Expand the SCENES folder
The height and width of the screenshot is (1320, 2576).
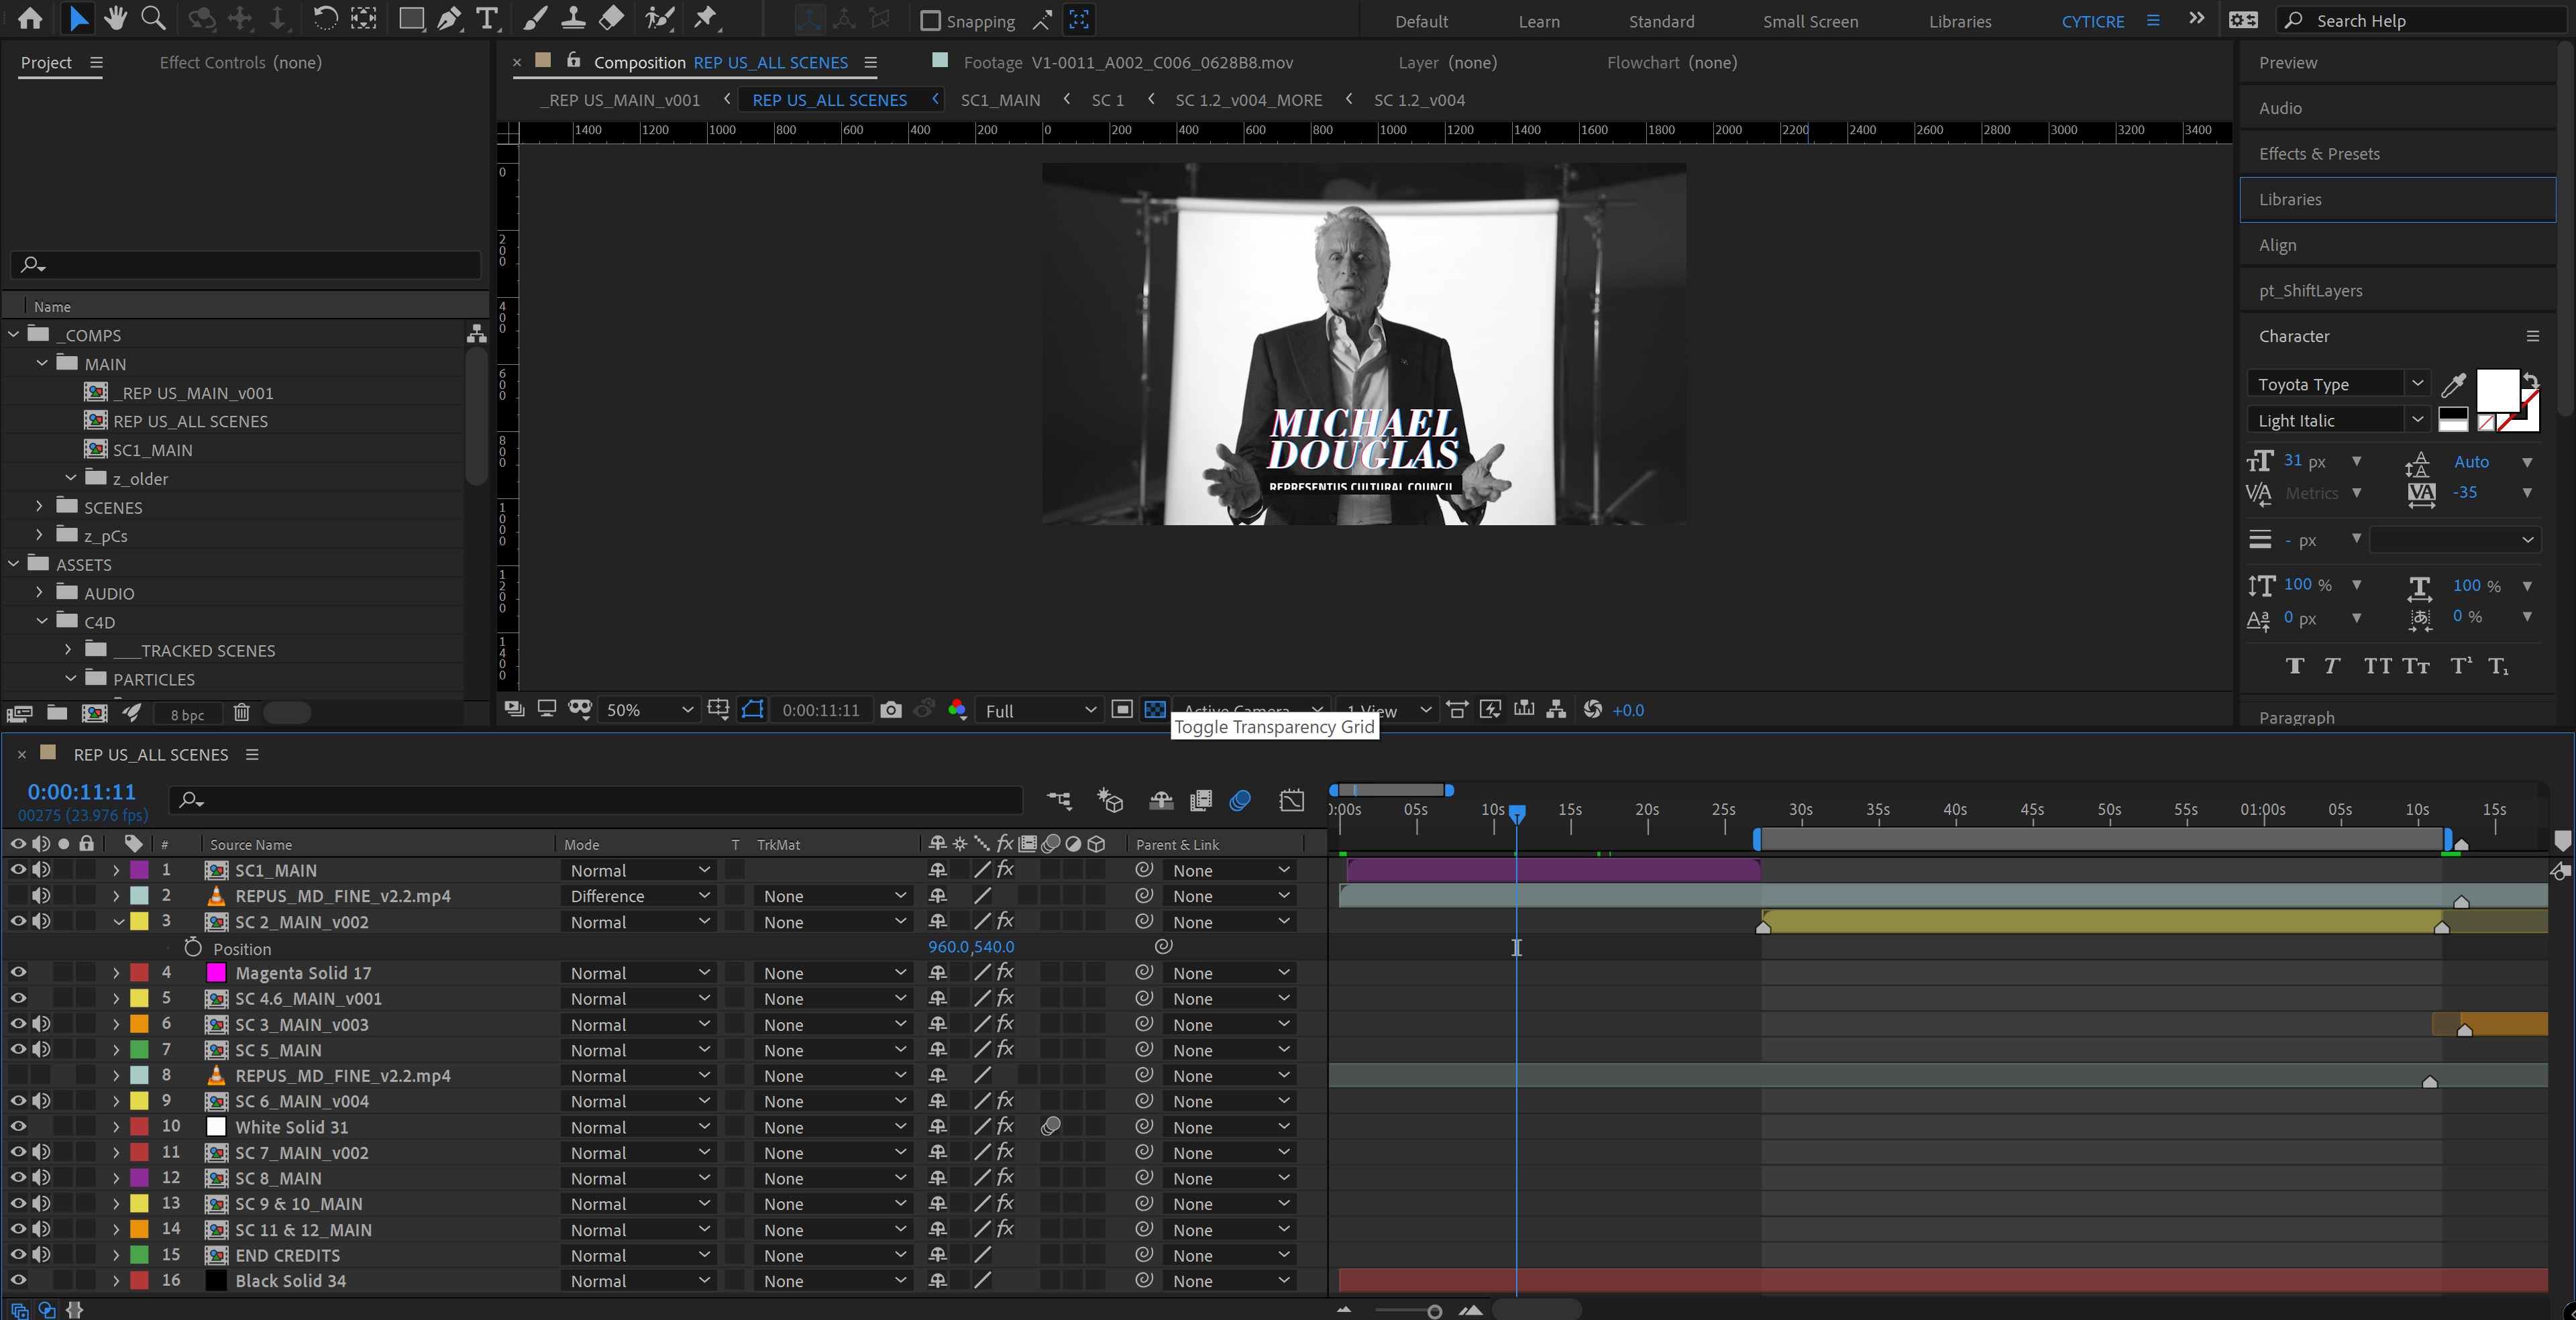40,507
